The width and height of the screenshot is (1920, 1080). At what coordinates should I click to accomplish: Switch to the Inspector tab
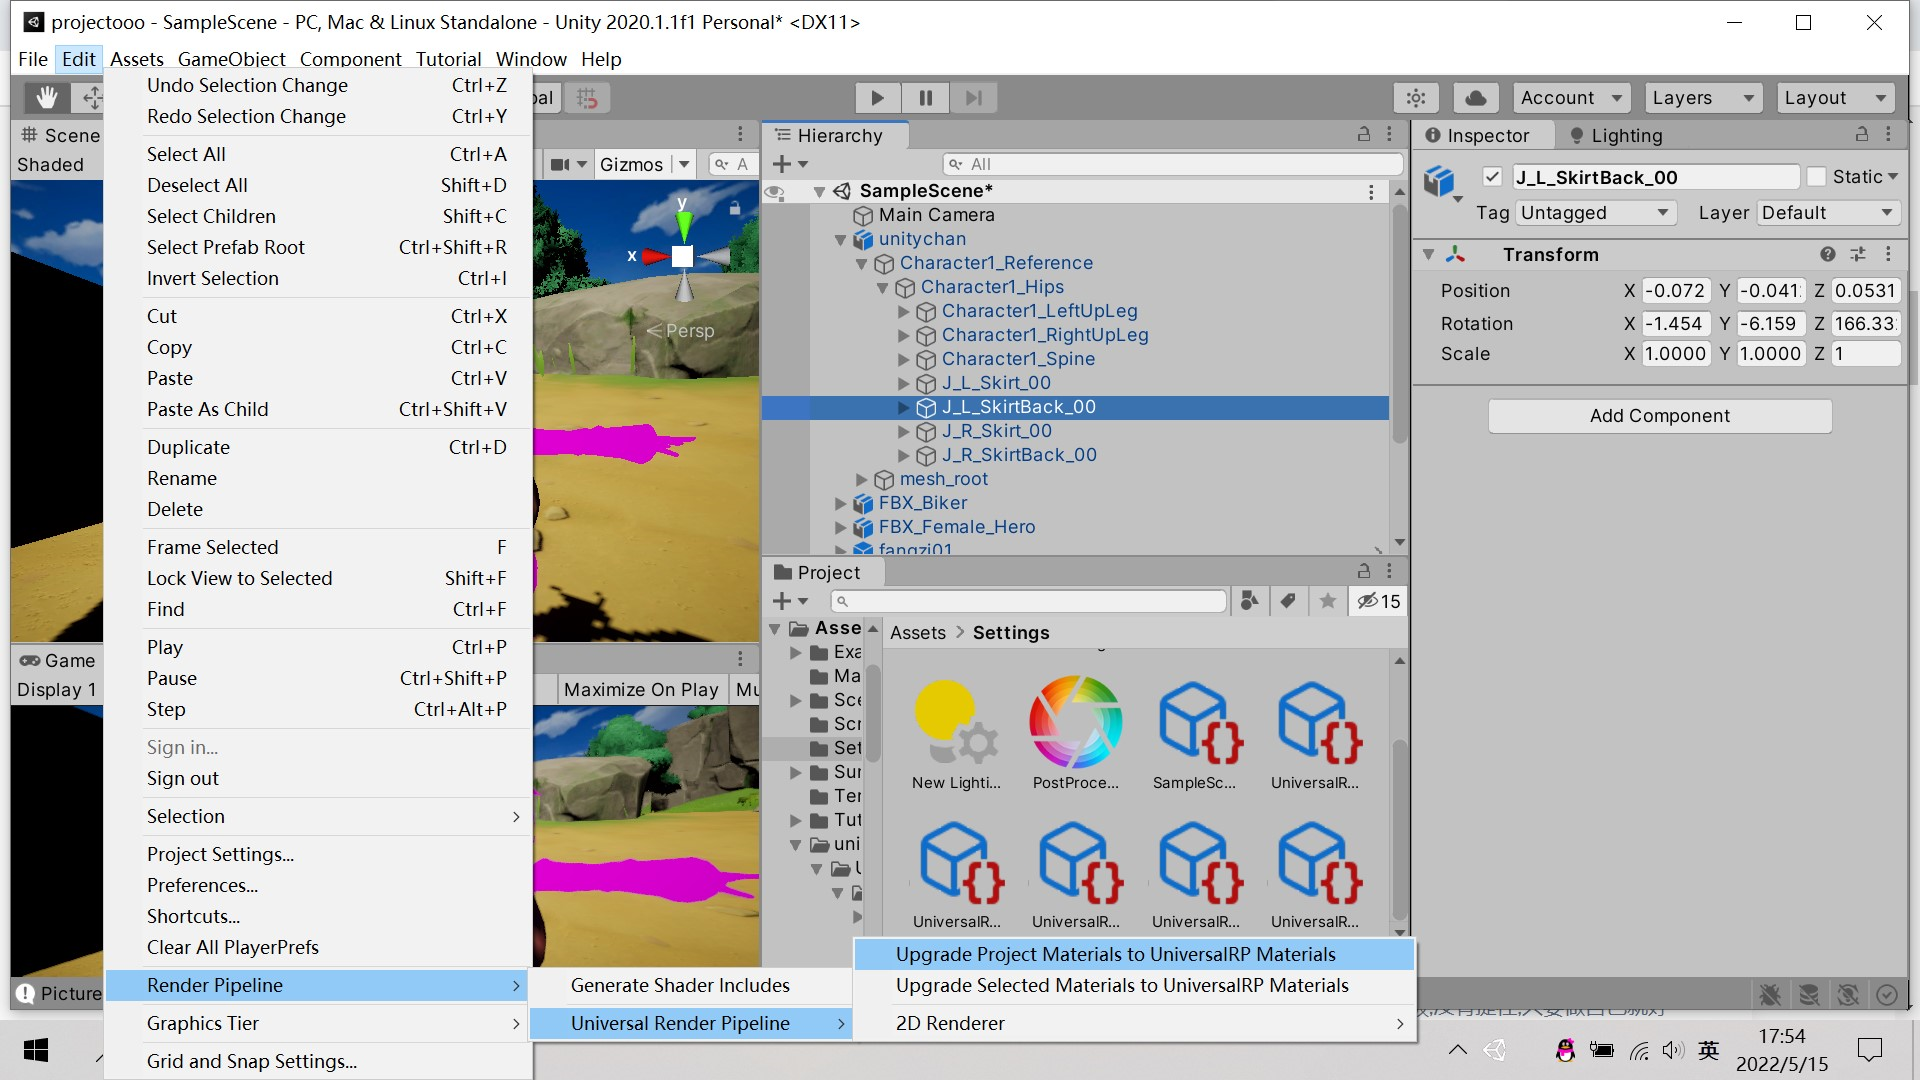(x=1478, y=135)
